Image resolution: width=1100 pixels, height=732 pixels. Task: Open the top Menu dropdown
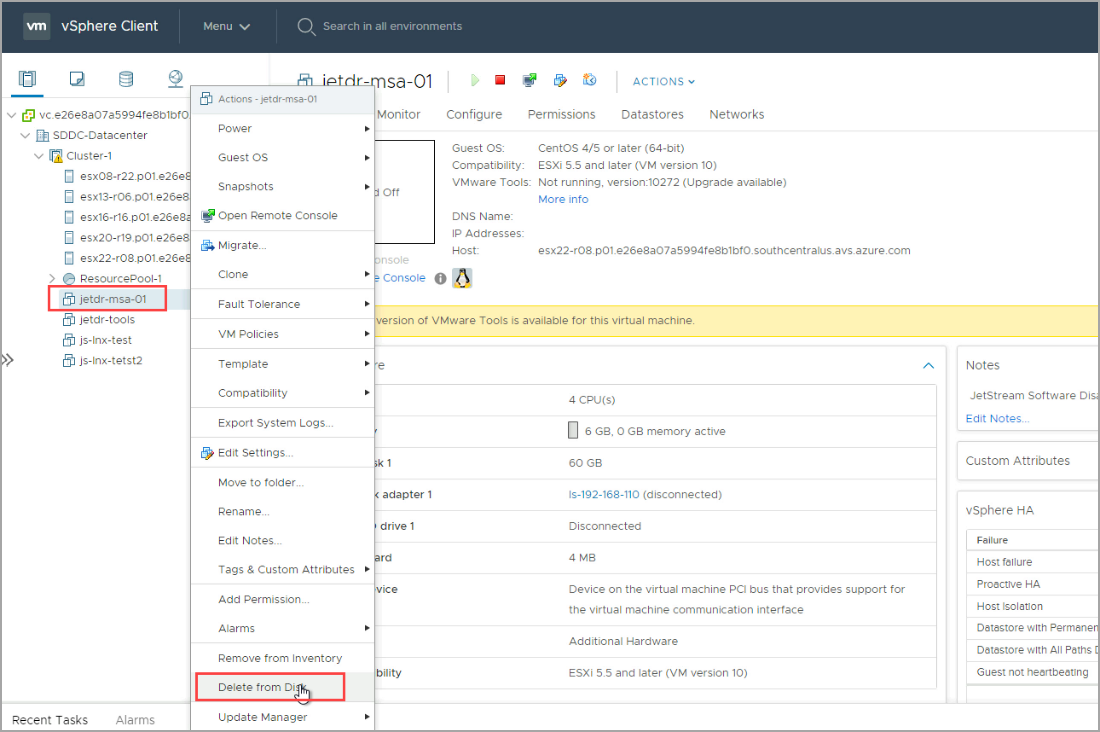point(226,26)
